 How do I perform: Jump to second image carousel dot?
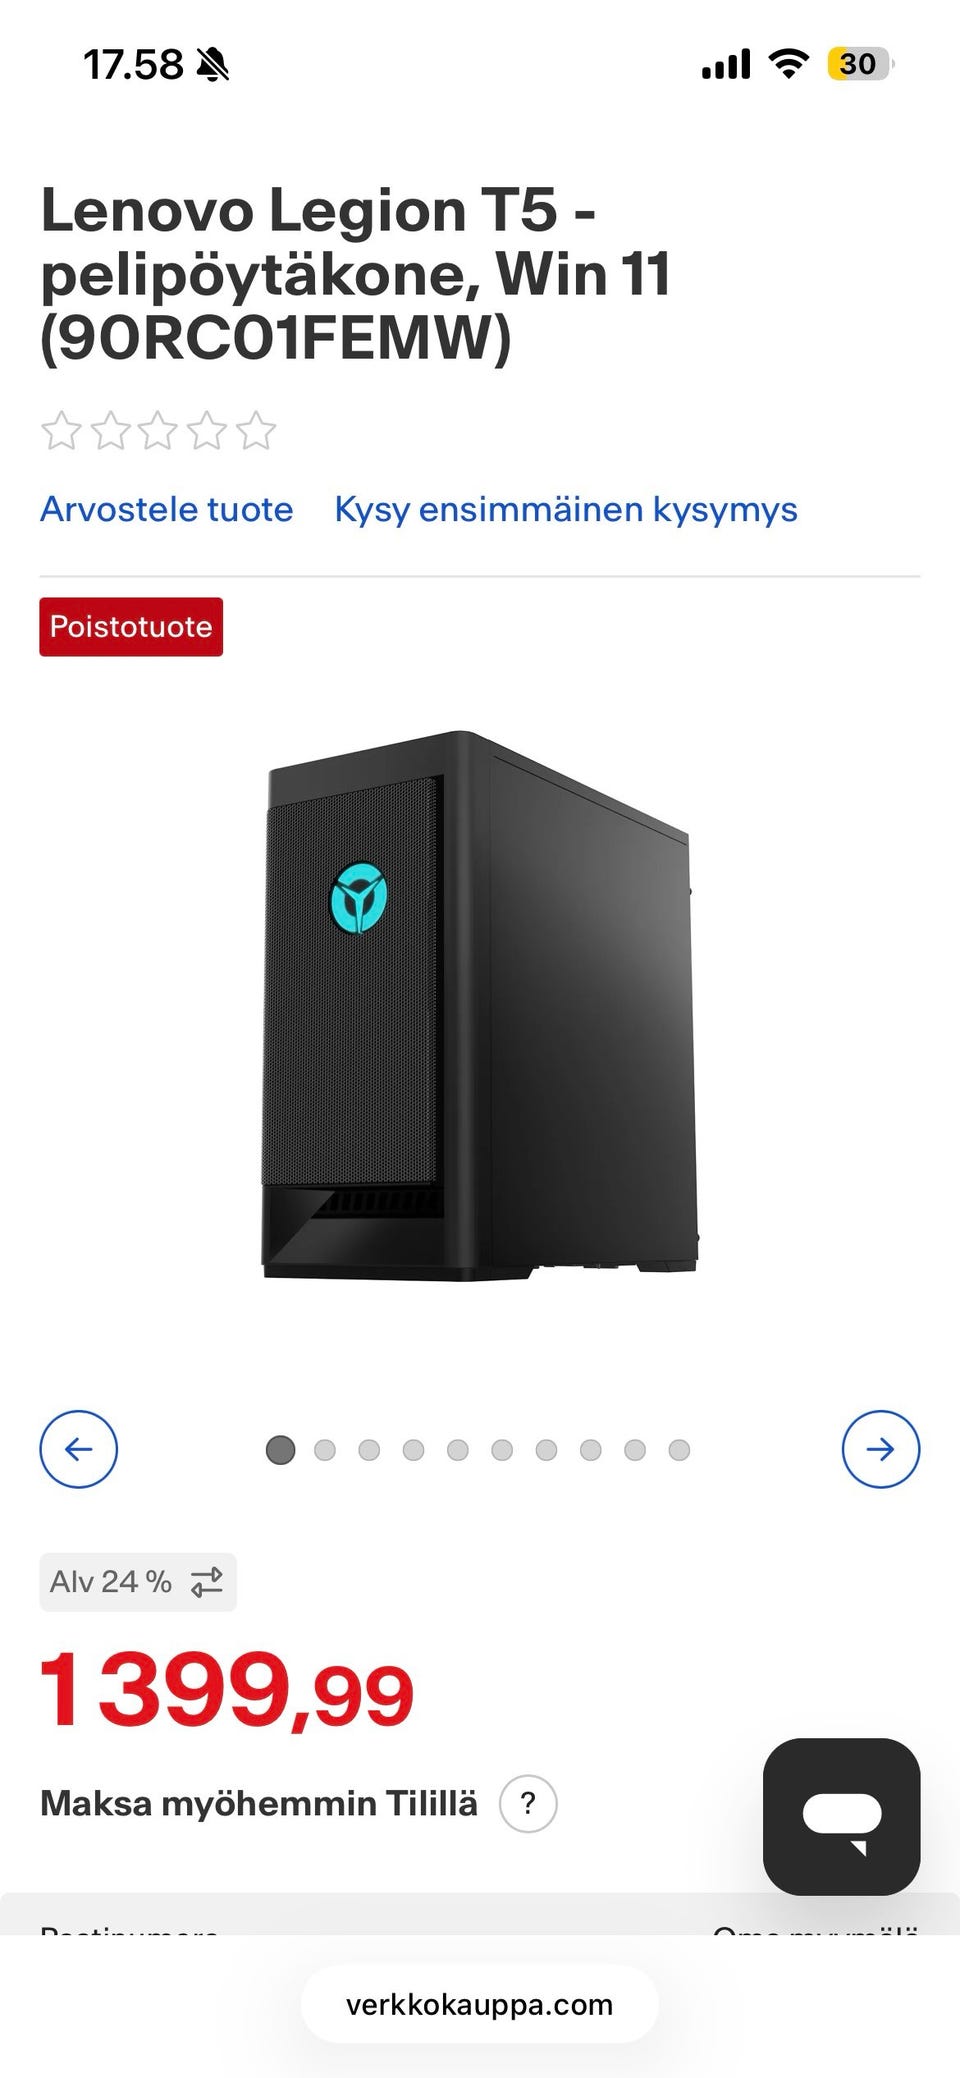coord(325,1450)
